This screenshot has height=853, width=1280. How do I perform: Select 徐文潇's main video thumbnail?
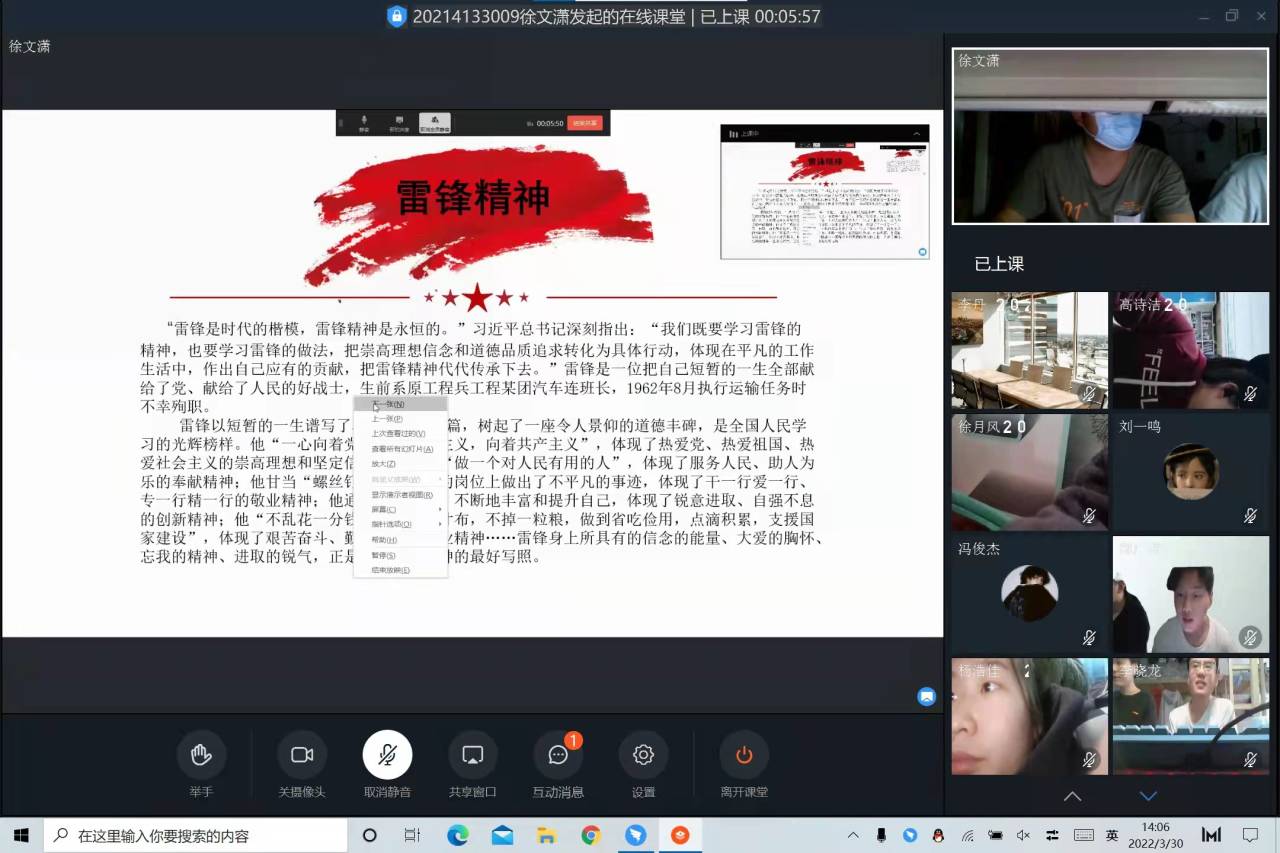click(1110, 136)
